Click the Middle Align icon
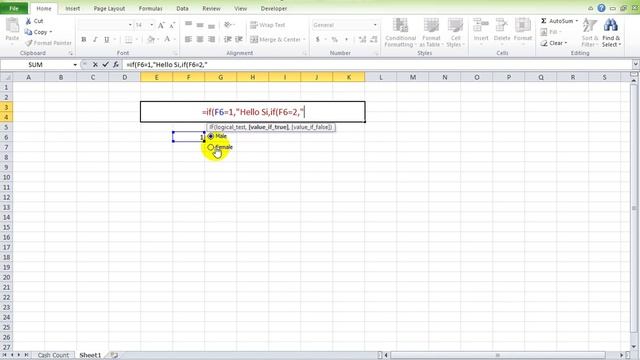Image resolution: width=640 pixels, height=360 pixels. (200, 25)
